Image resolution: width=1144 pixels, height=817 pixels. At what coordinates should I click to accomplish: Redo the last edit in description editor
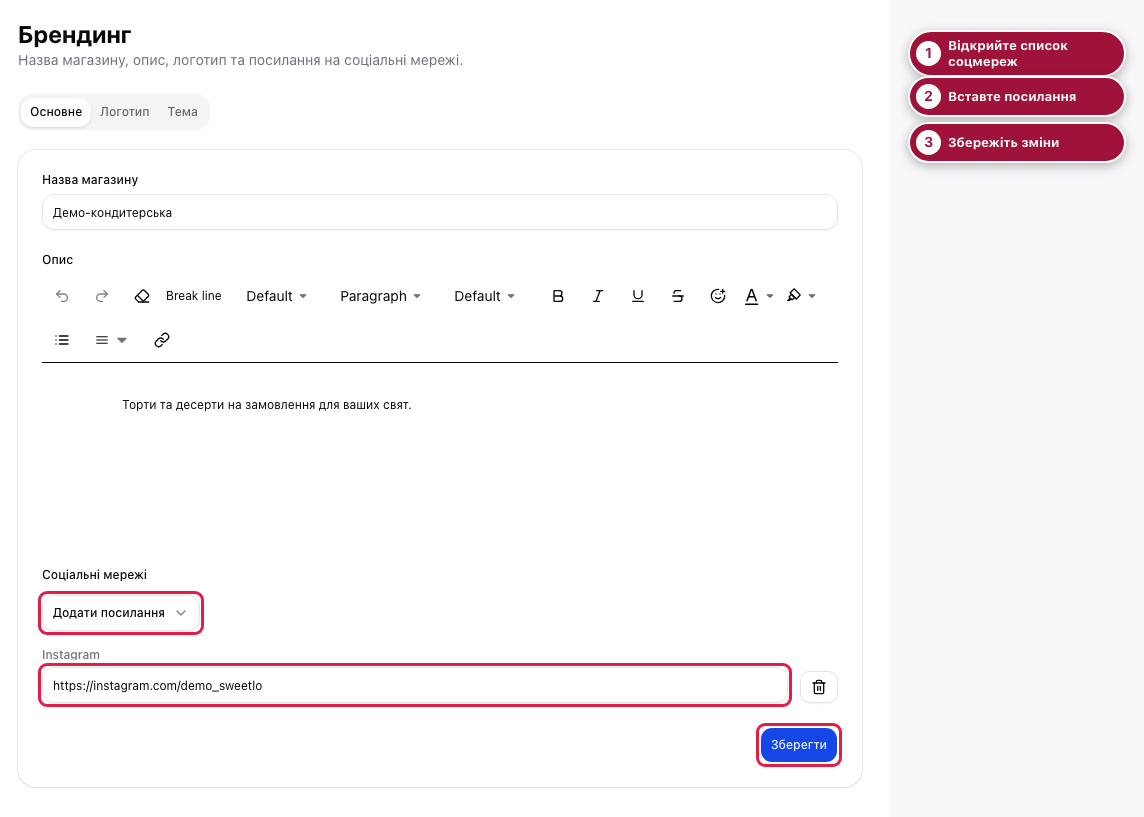(x=102, y=296)
